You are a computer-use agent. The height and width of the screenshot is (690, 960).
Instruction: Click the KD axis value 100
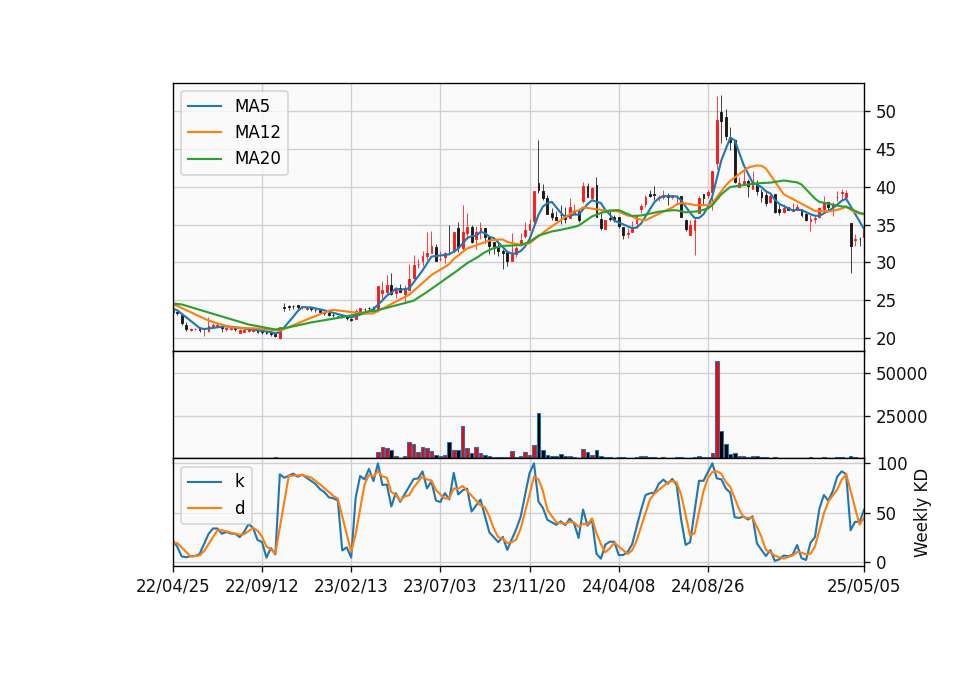point(891,464)
